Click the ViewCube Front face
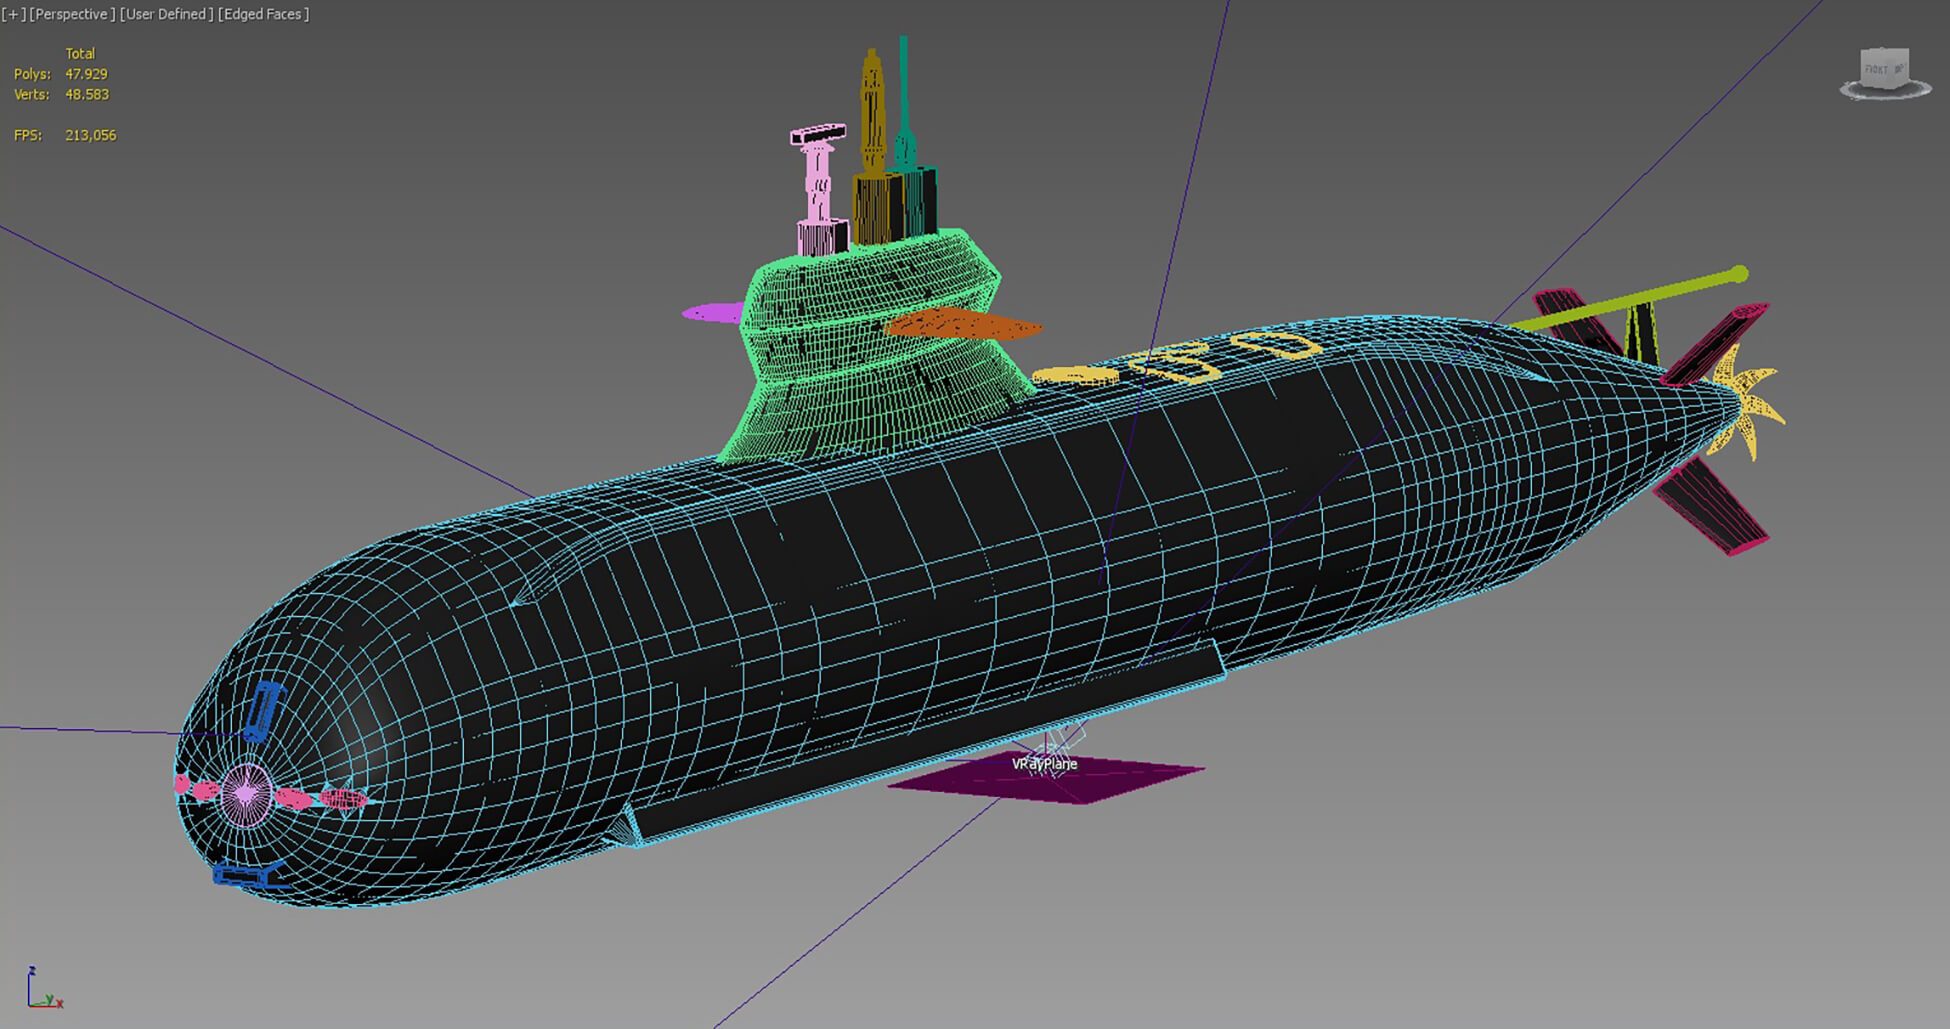Image resolution: width=1950 pixels, height=1029 pixels. [x=1882, y=69]
